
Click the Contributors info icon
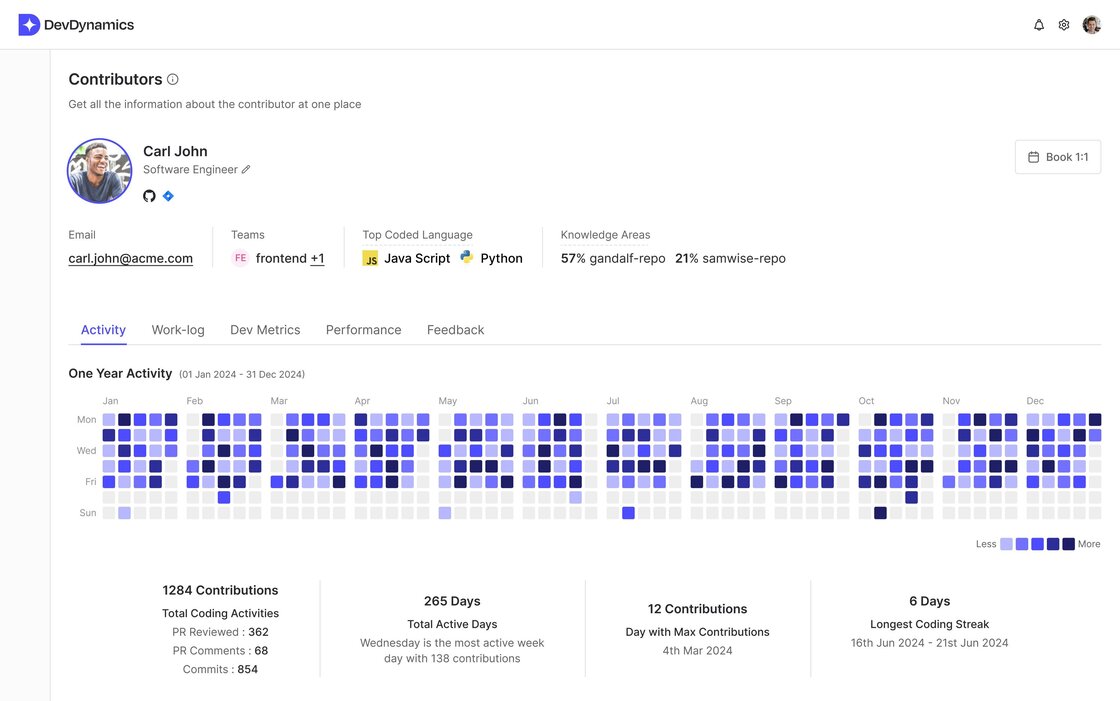(x=173, y=79)
